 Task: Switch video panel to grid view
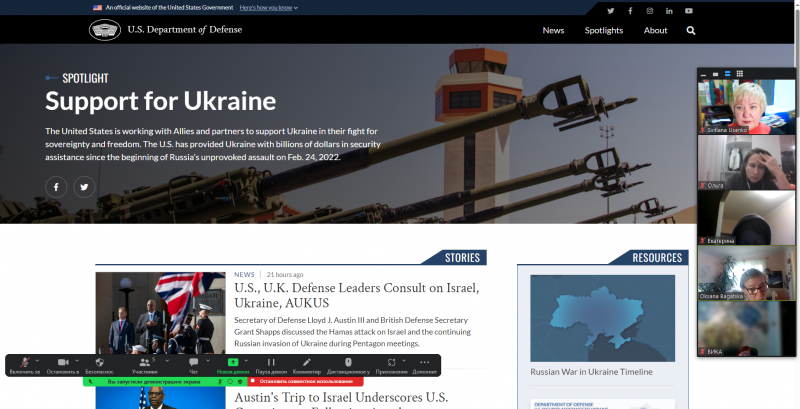740,74
